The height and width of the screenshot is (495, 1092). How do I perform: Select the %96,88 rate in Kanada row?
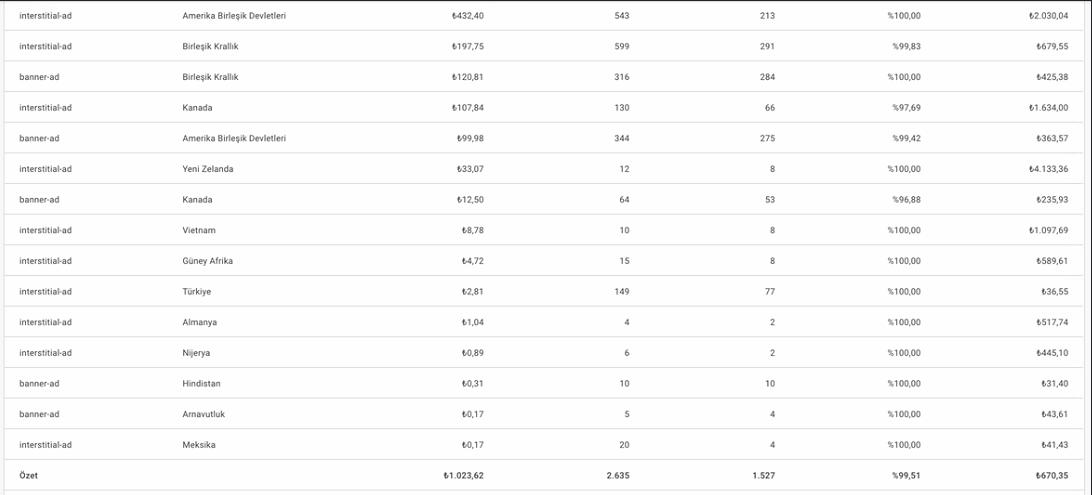907,200
